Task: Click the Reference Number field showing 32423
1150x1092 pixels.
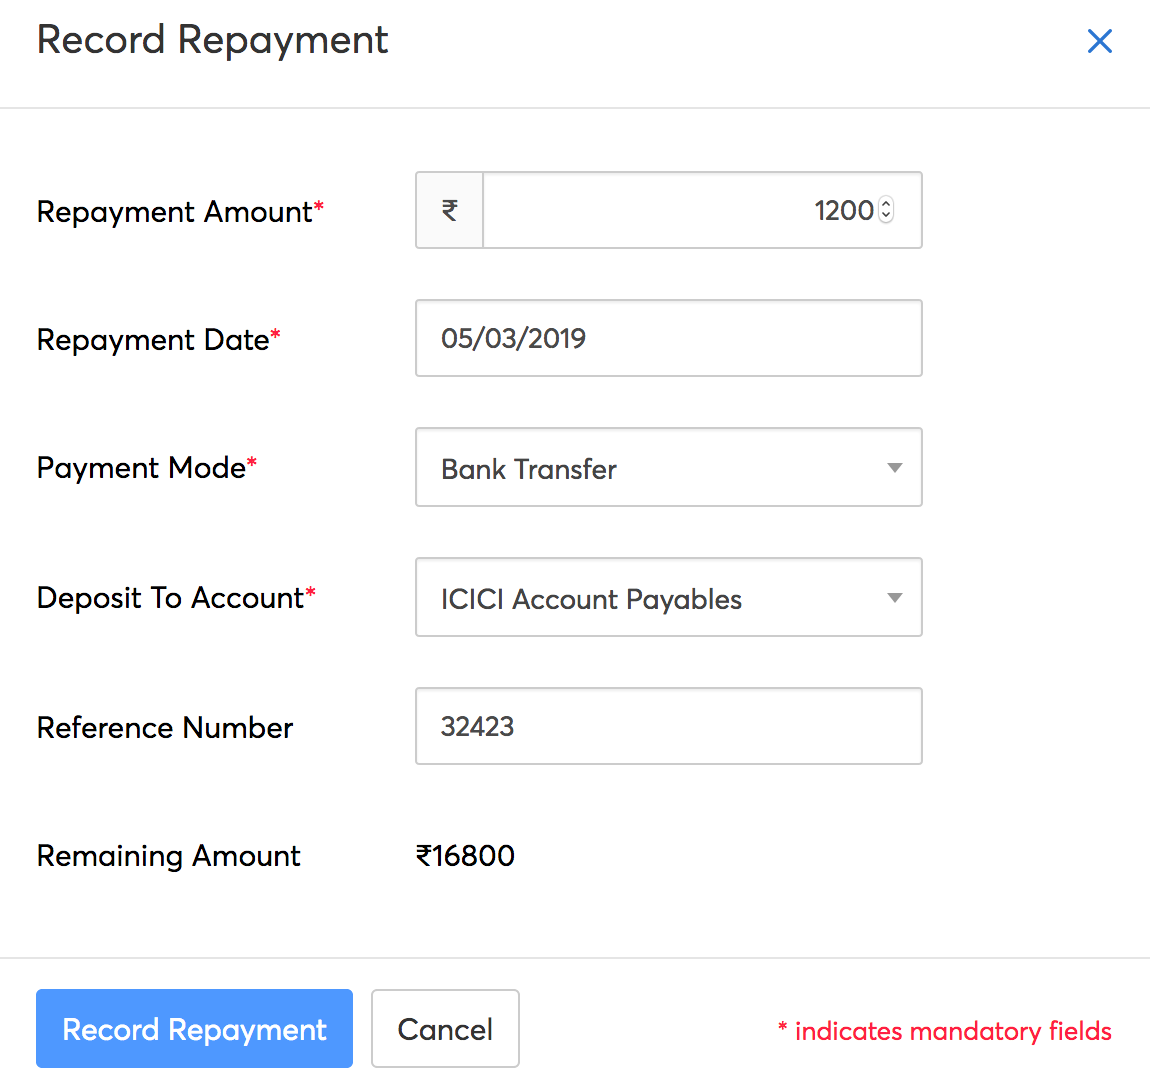Action: [x=668, y=726]
